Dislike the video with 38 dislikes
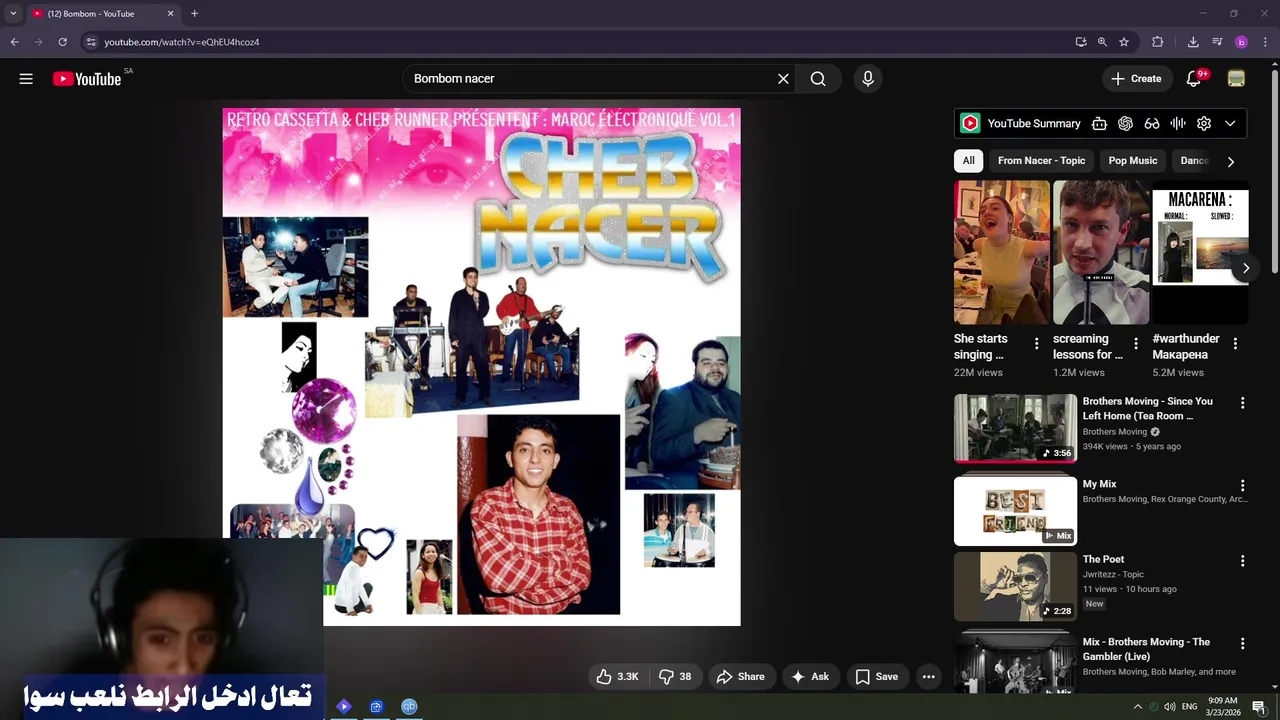Image resolution: width=1280 pixels, height=720 pixels. 675,677
